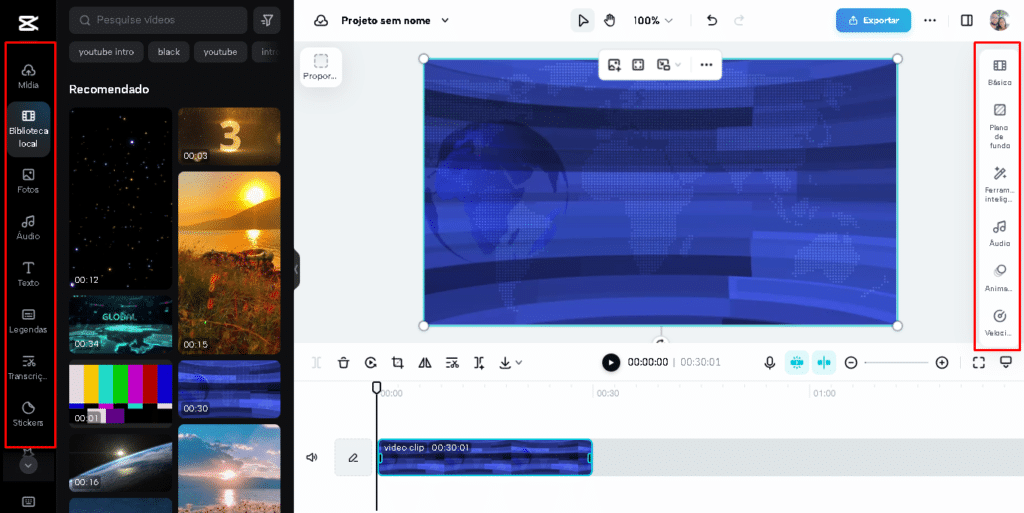Viewport: 1024px width, 513px height.
Task: Open the canvas toolbar more options
Action: (706, 65)
